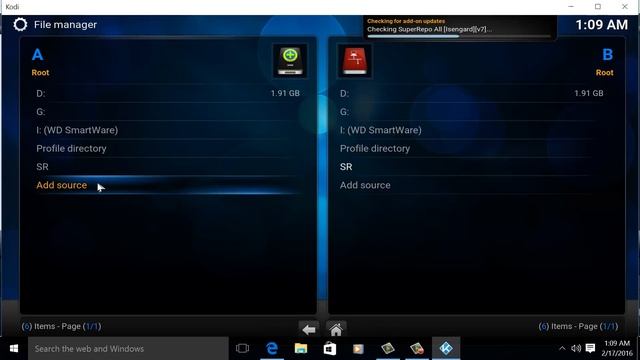Click the back arrow button at the bottom

(309, 329)
